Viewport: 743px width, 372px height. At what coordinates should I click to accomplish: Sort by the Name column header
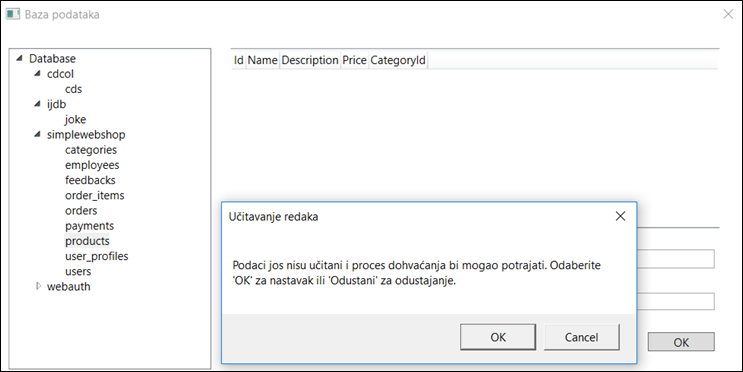coord(263,60)
